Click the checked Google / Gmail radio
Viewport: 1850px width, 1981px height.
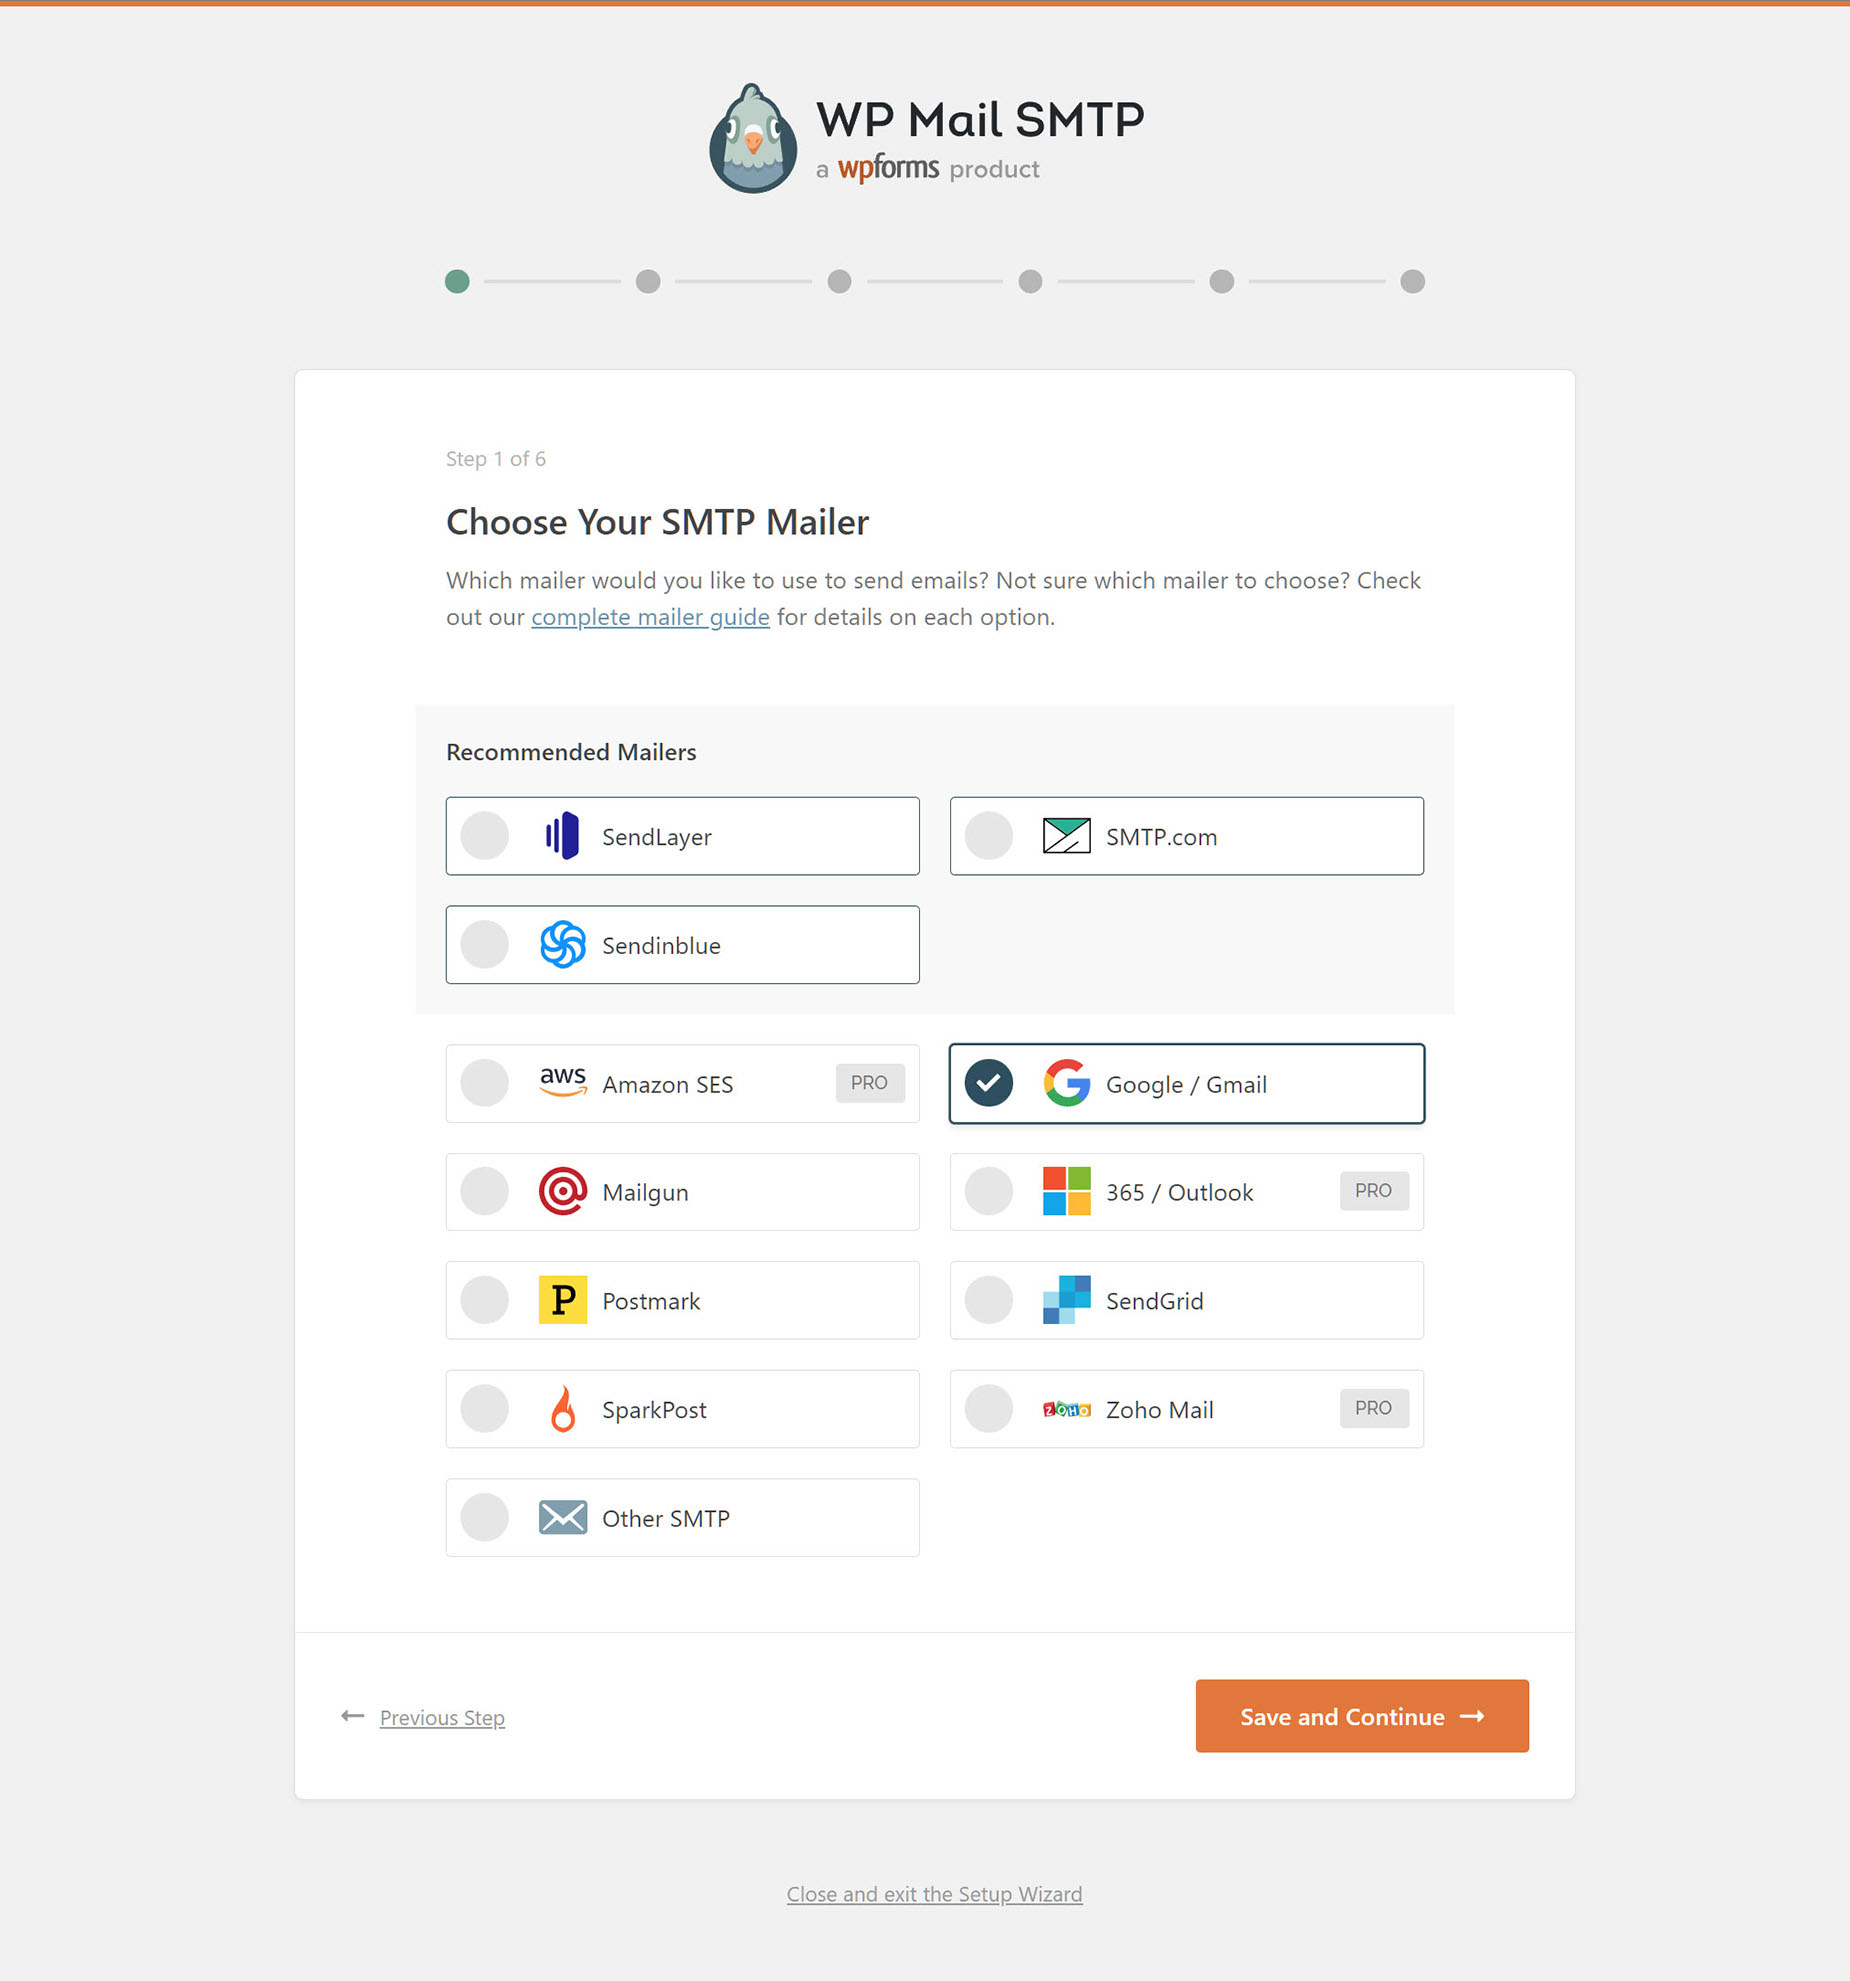tap(988, 1083)
